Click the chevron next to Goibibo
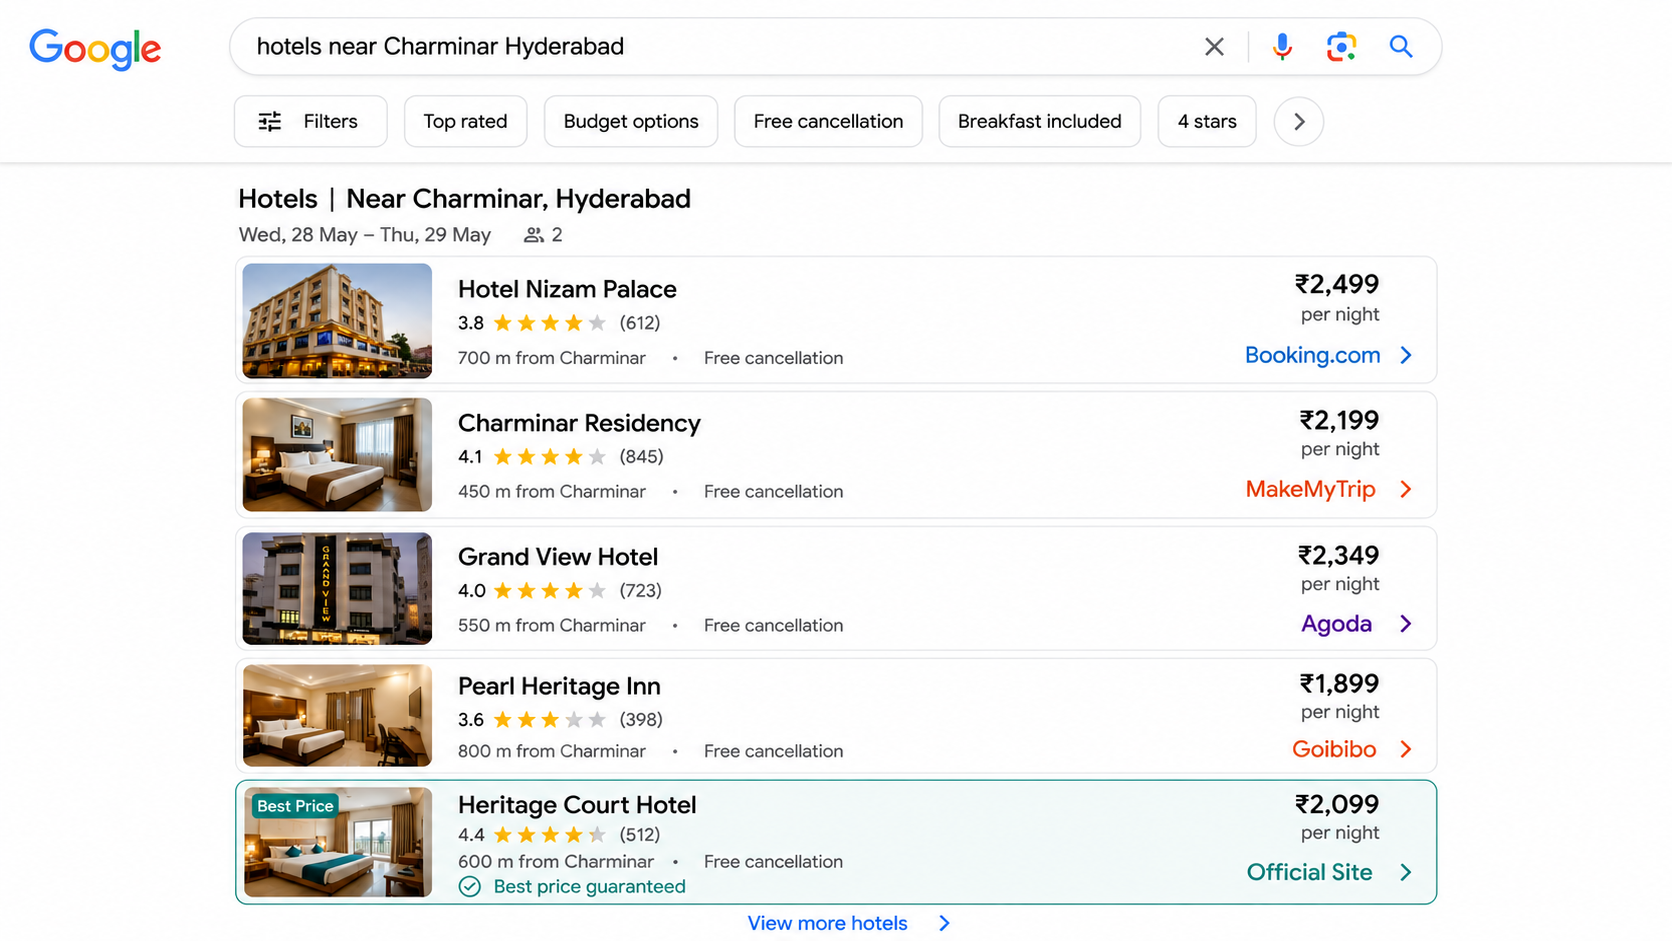The image size is (1672, 941). (1406, 749)
